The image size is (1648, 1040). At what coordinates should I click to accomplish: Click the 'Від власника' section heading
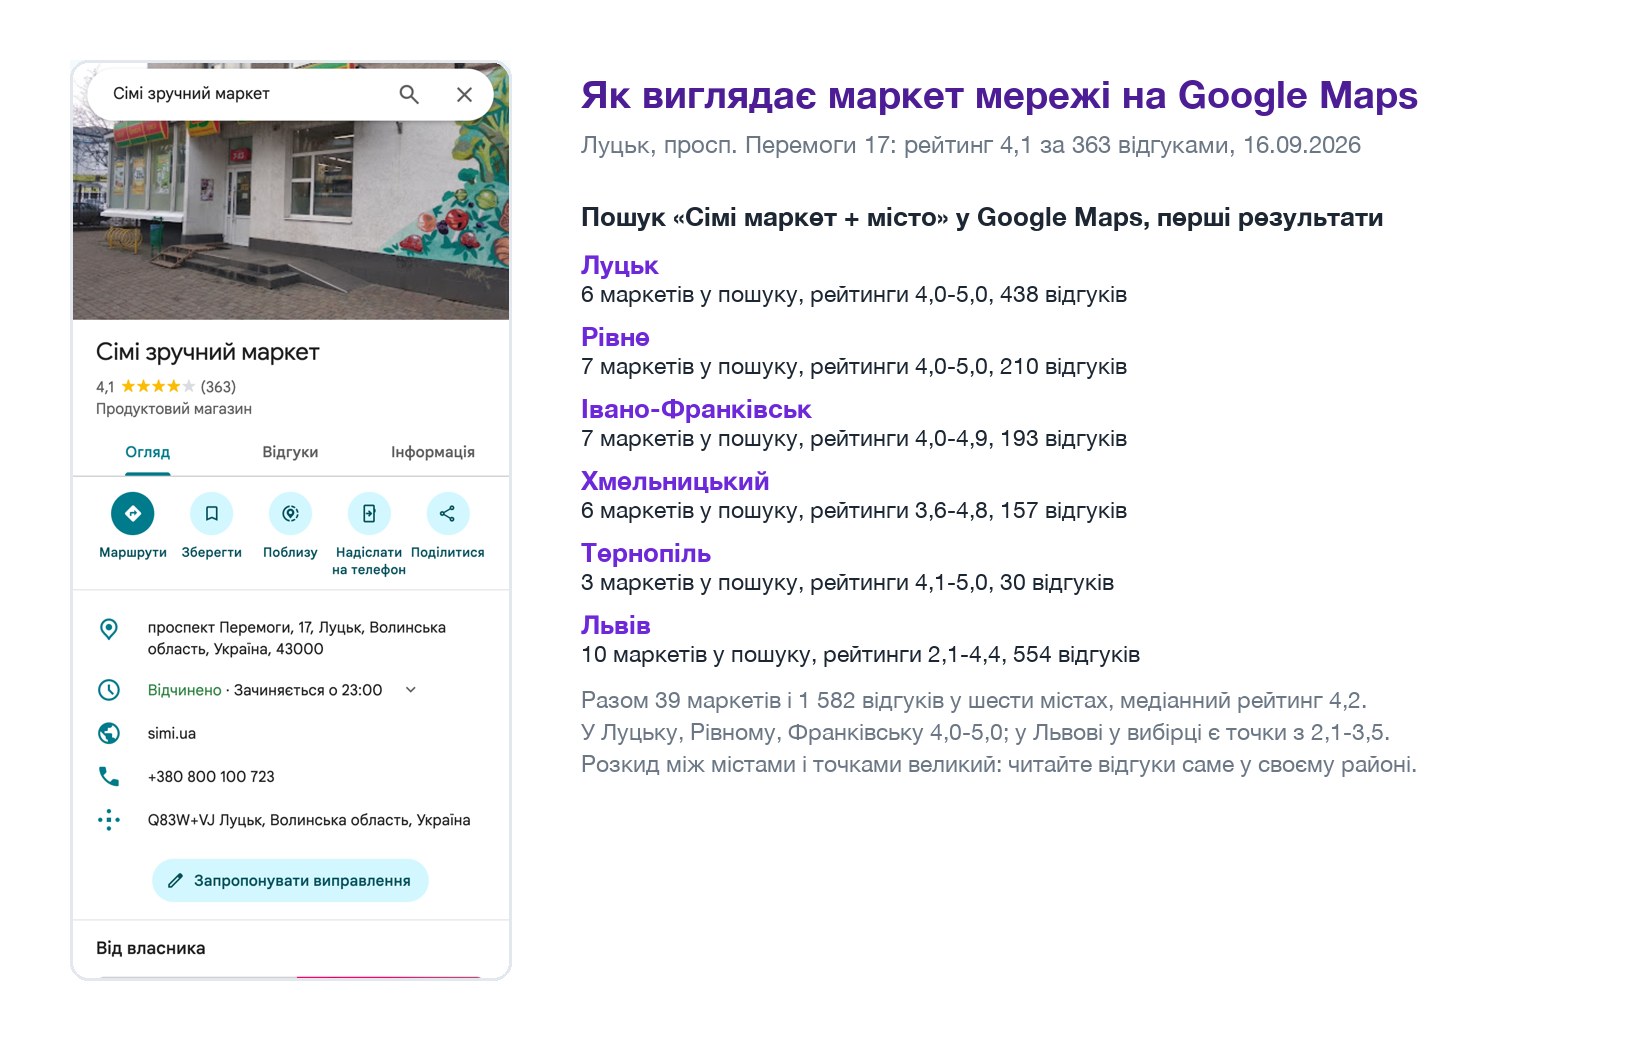(151, 948)
